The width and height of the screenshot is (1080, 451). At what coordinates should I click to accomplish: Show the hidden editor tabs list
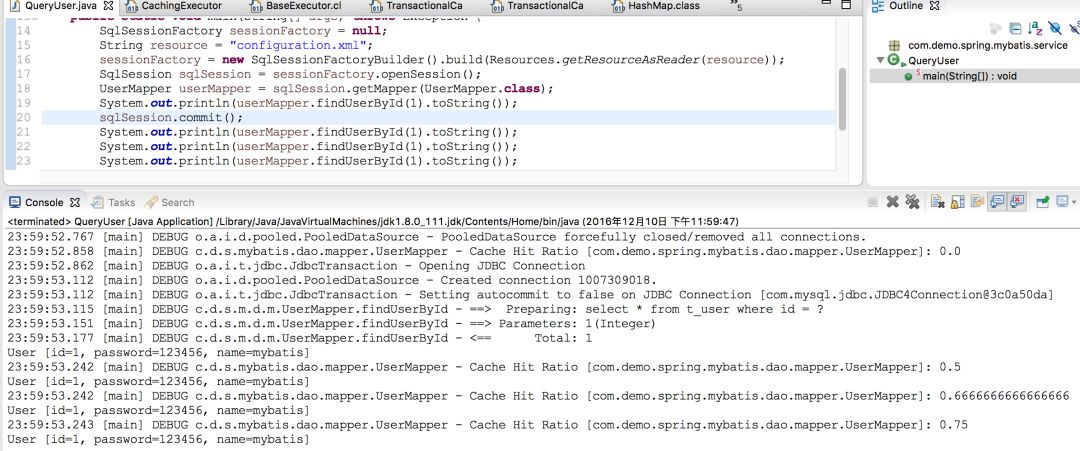coord(736,6)
